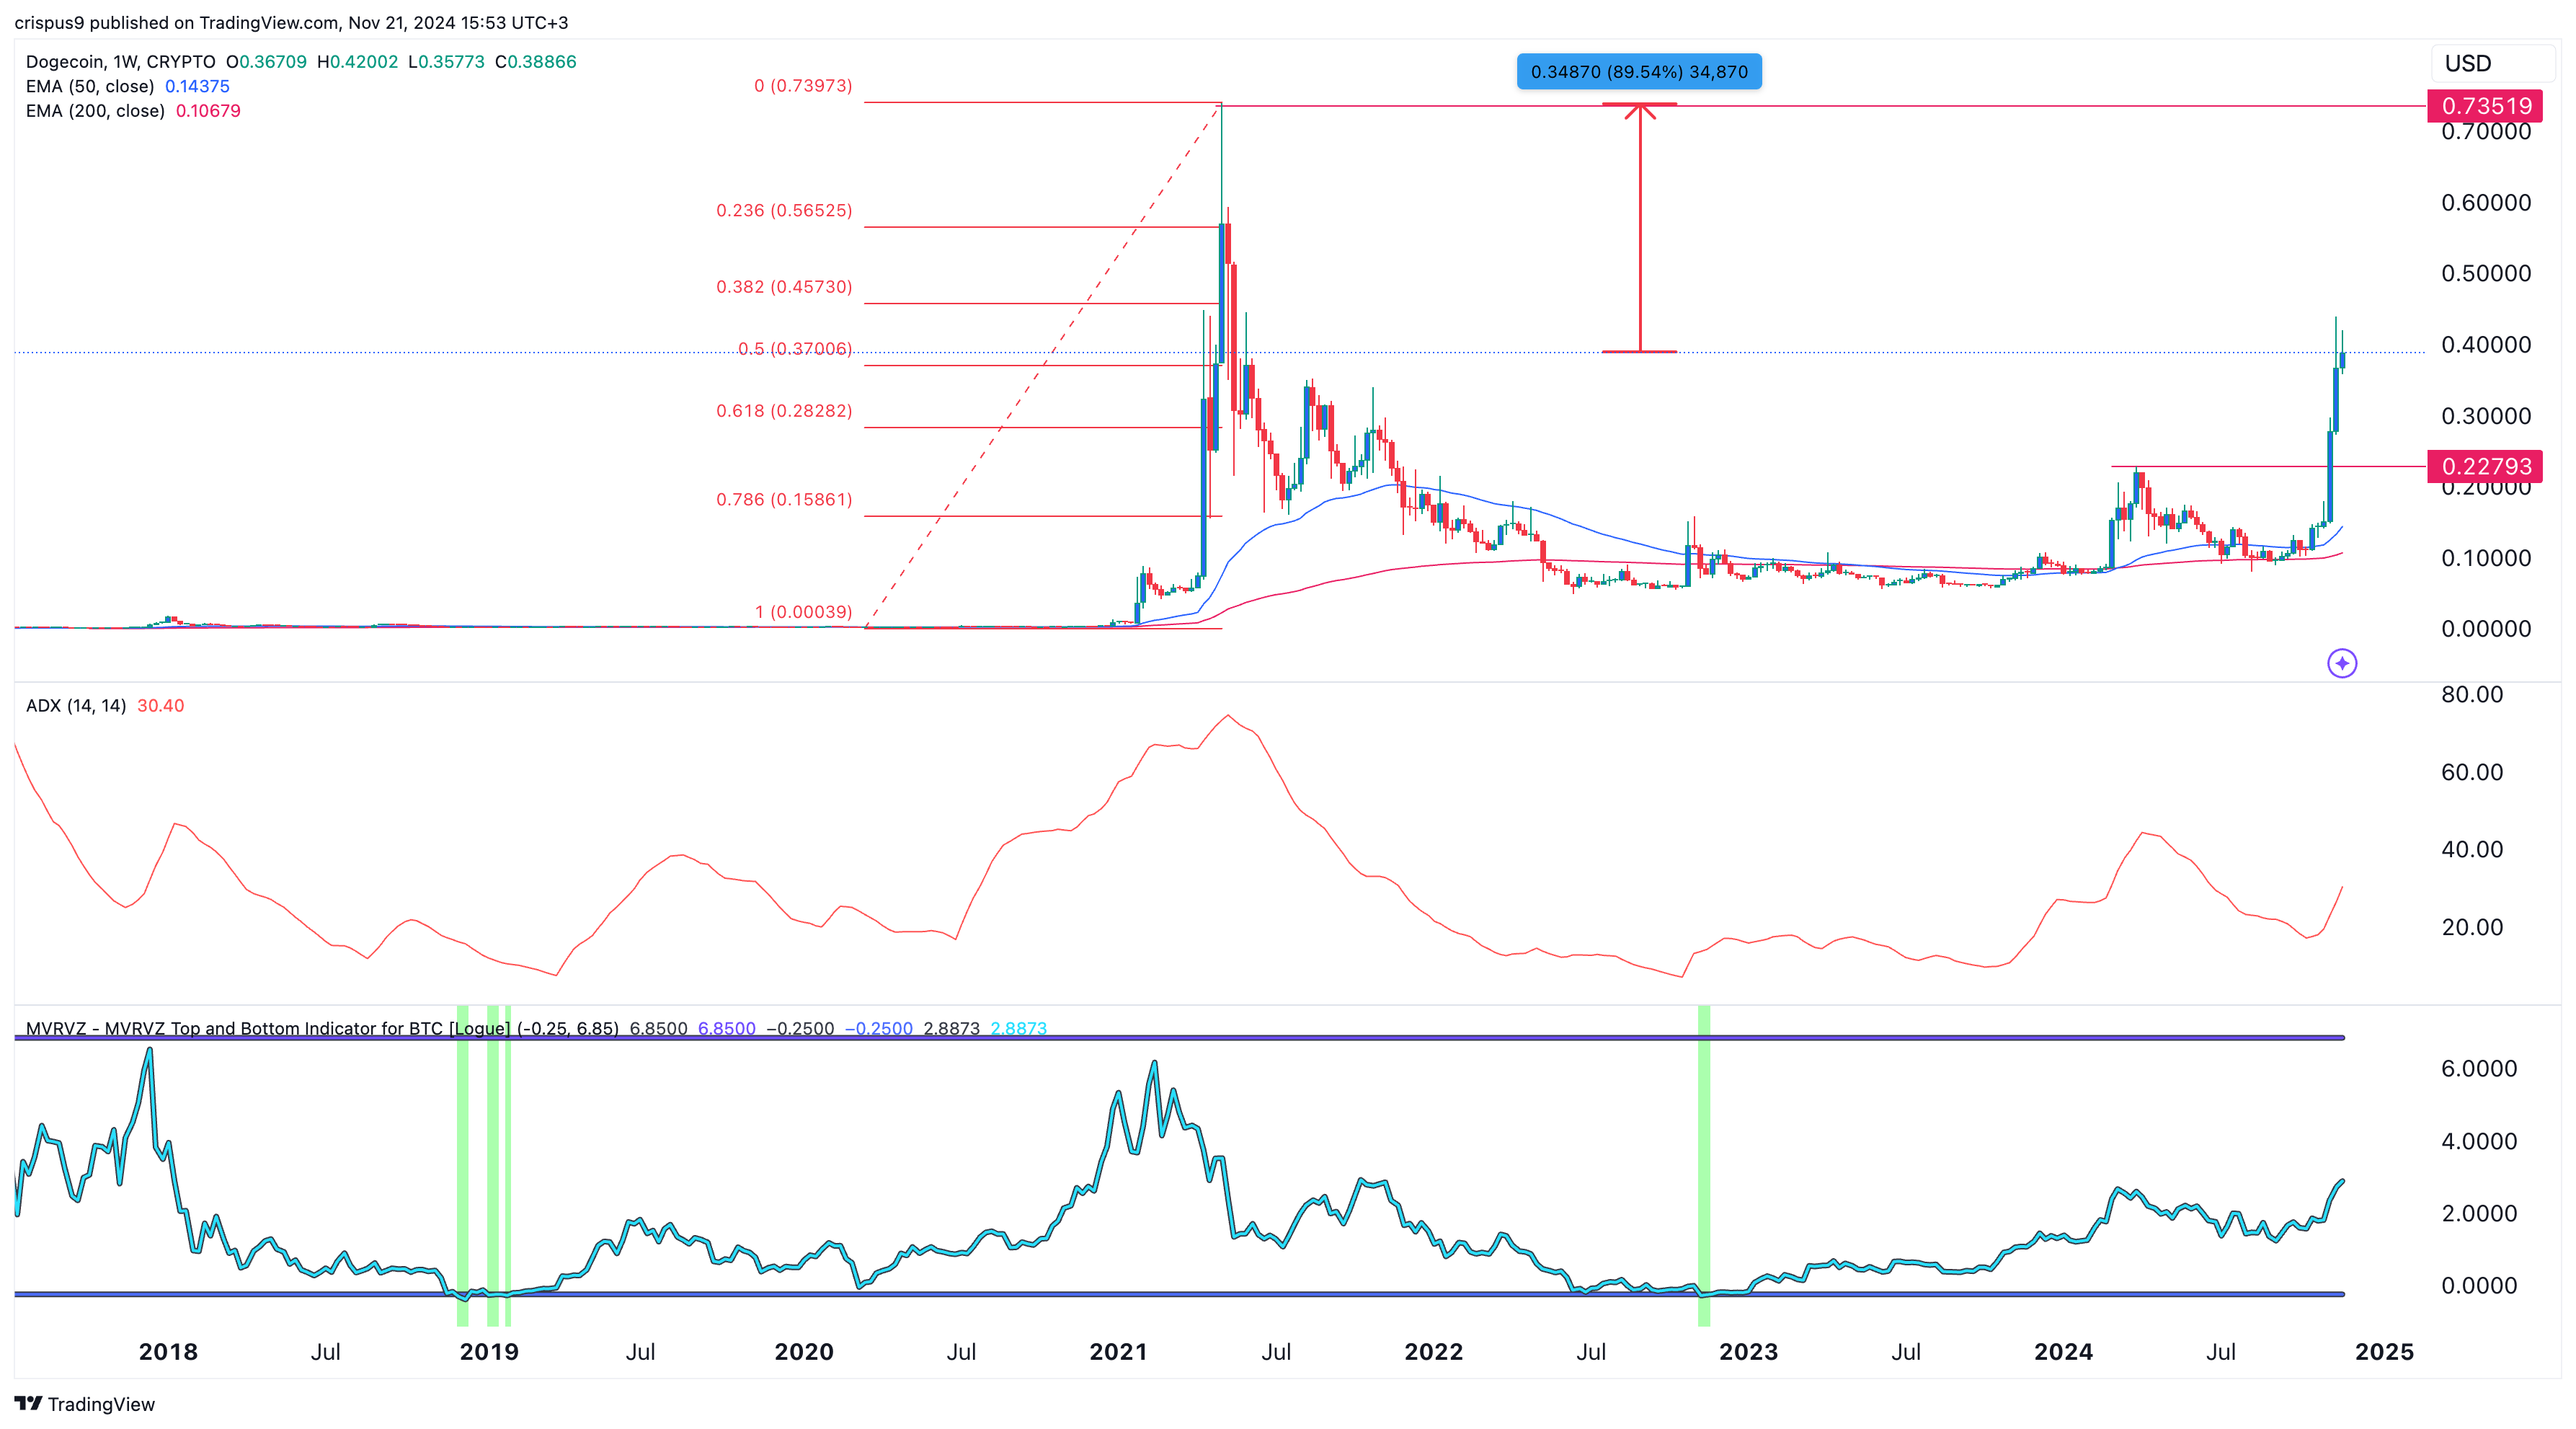Click the ADX 40.00 axis value
The height and width of the screenshot is (1429, 2576).
pos(2472,850)
